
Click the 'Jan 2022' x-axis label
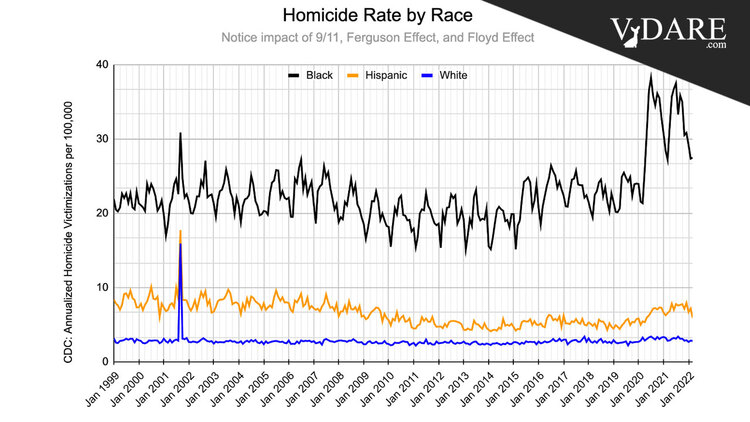tap(677, 388)
